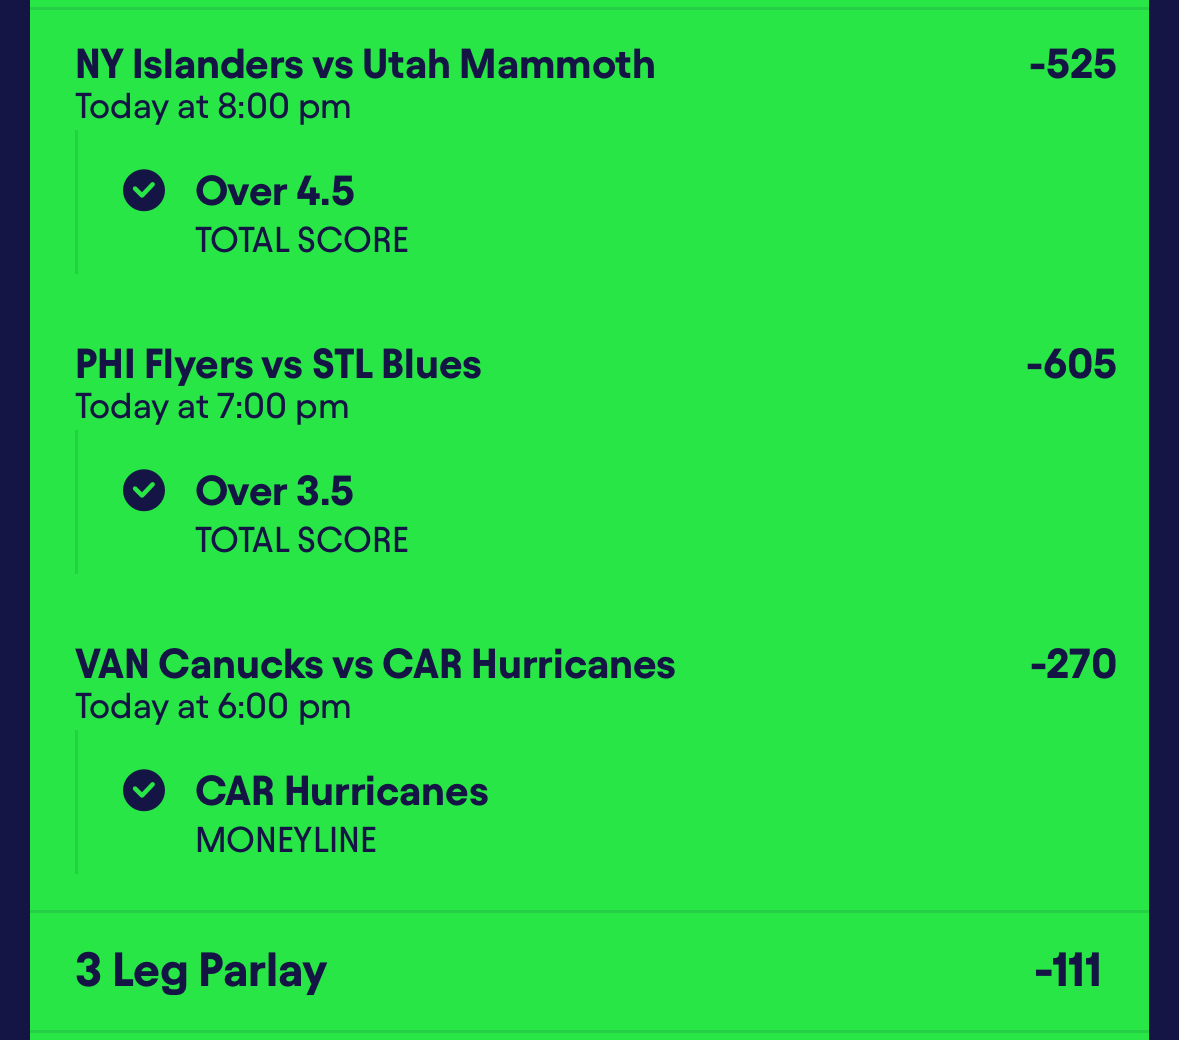Click the Today at 6:00 pm start time
Screen dimensions: 1179x1040
(213, 707)
